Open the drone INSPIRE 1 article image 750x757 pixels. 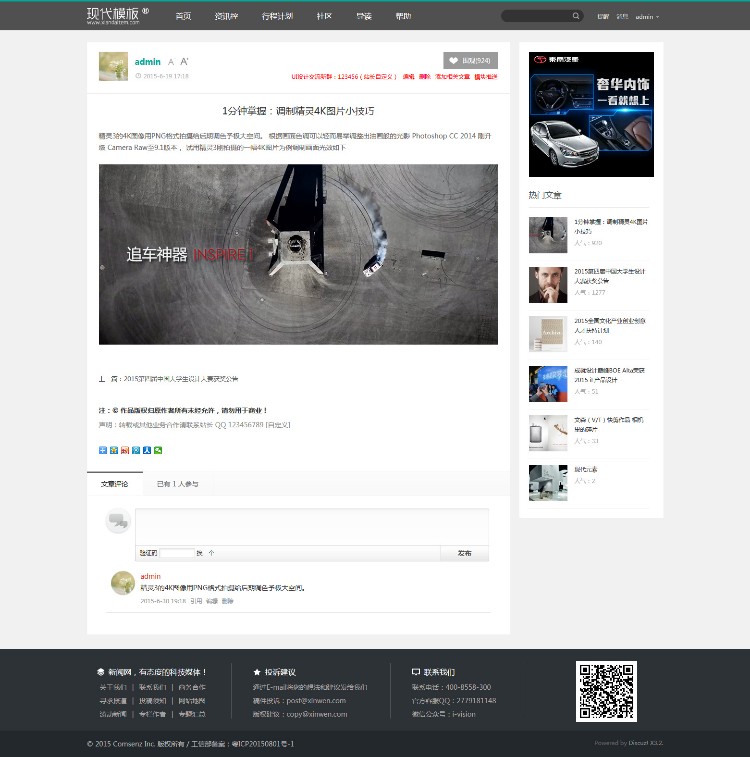[x=298, y=254]
